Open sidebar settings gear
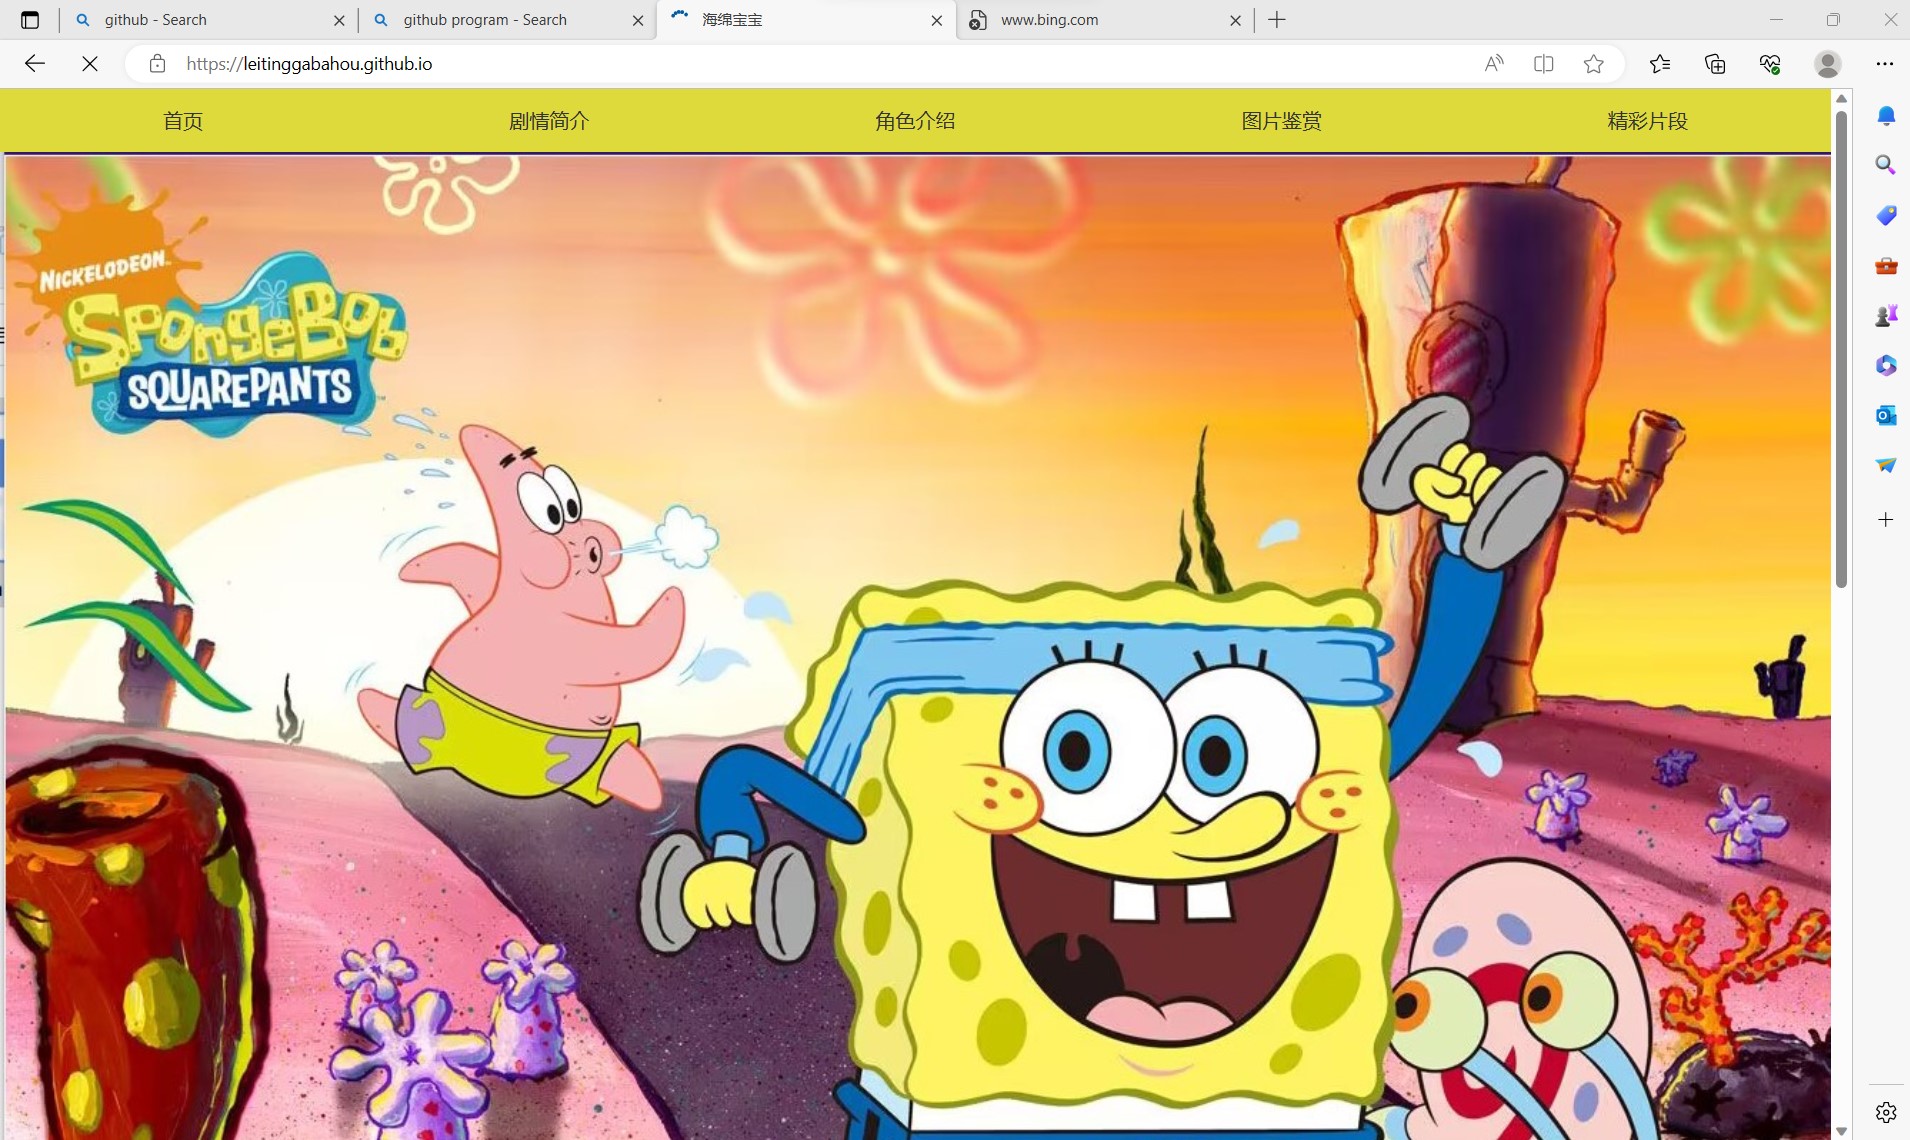Viewport: 1910px width, 1140px height. point(1886,1112)
